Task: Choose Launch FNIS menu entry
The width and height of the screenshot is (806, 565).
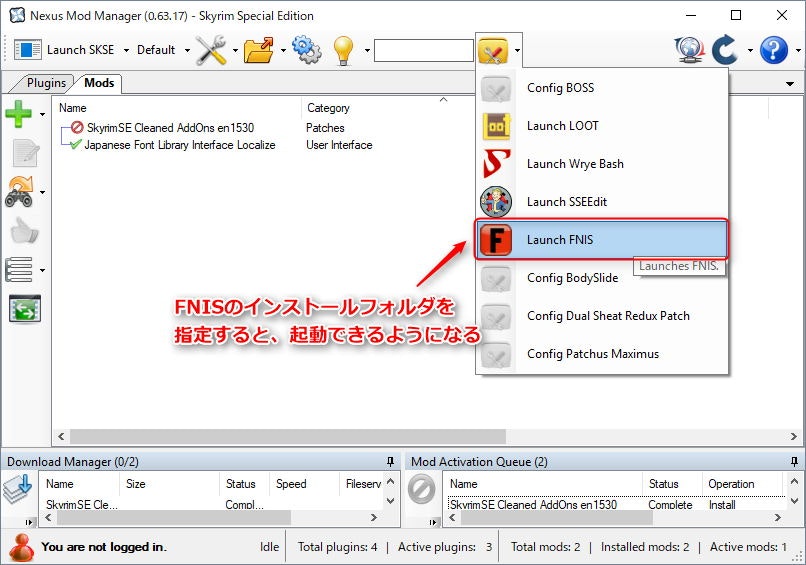Action: coord(601,240)
